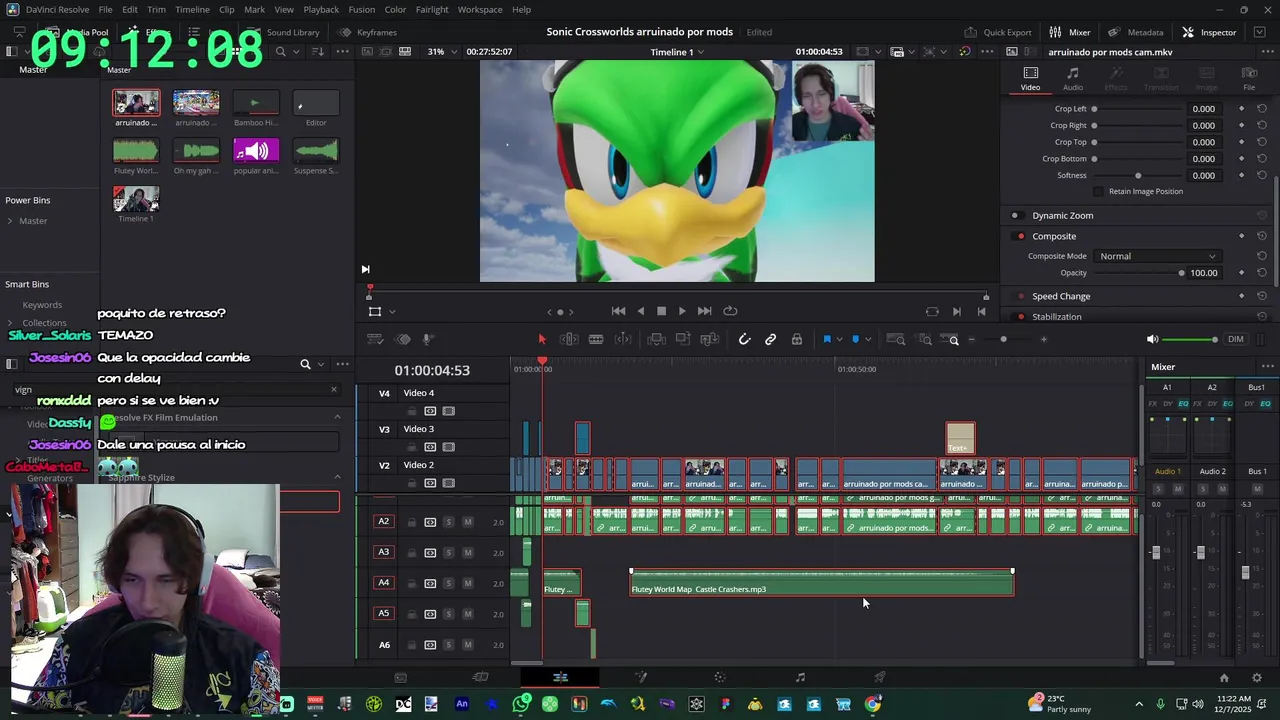Open the Metadata panel

coord(1136,32)
